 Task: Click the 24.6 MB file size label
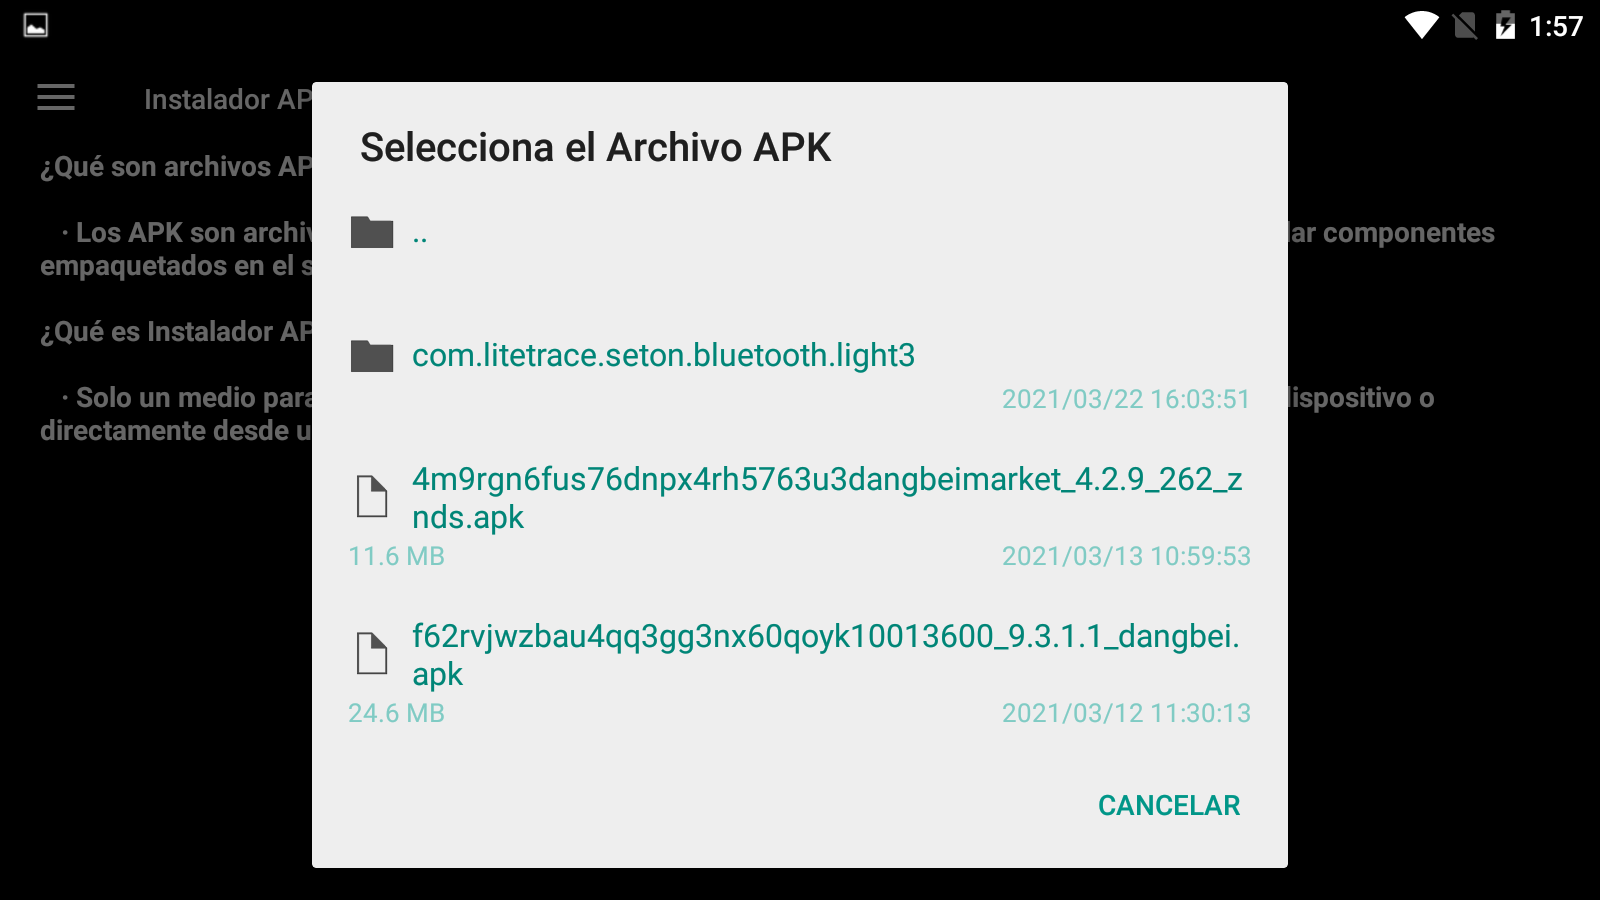tap(396, 713)
